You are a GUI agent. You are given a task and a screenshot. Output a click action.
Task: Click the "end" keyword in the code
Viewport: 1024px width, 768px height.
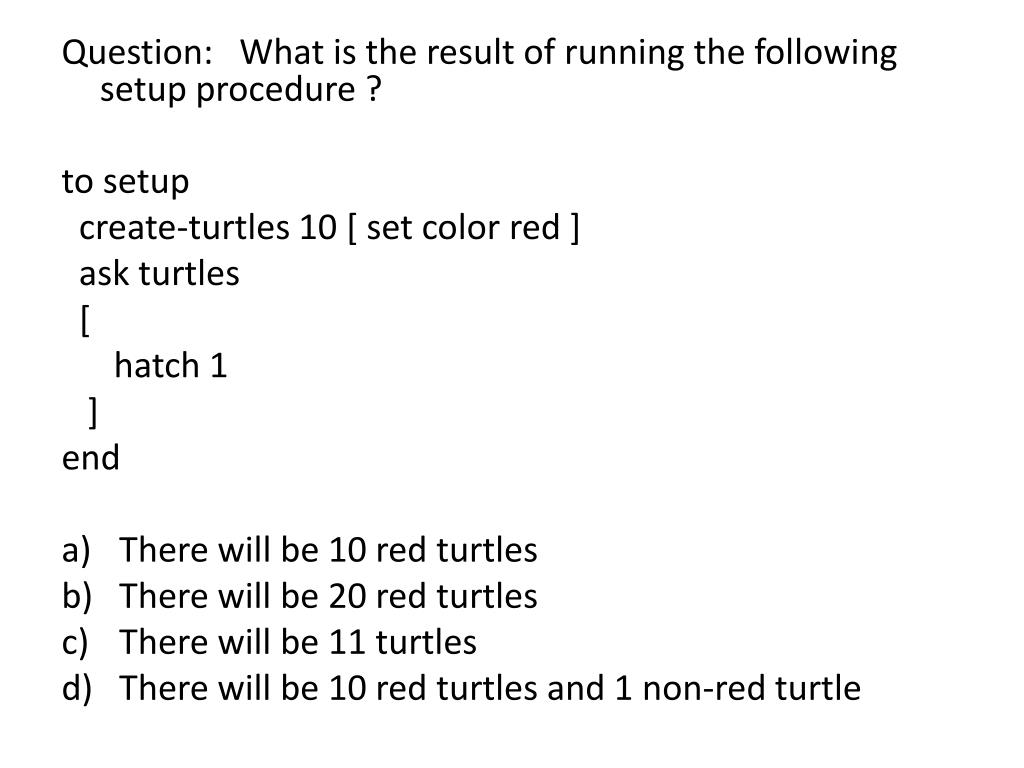pos(90,458)
